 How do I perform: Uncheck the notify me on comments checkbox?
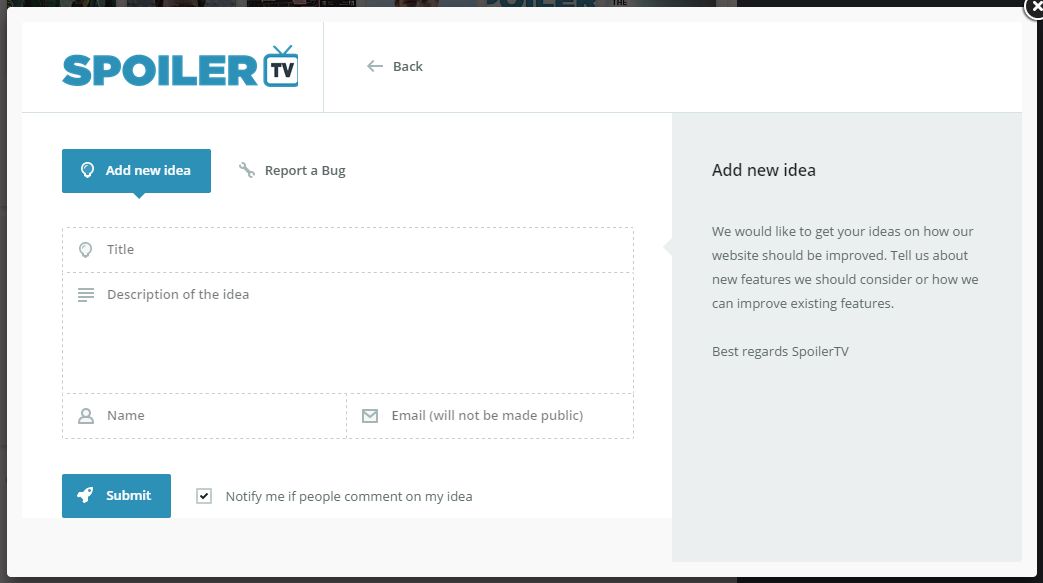click(204, 496)
